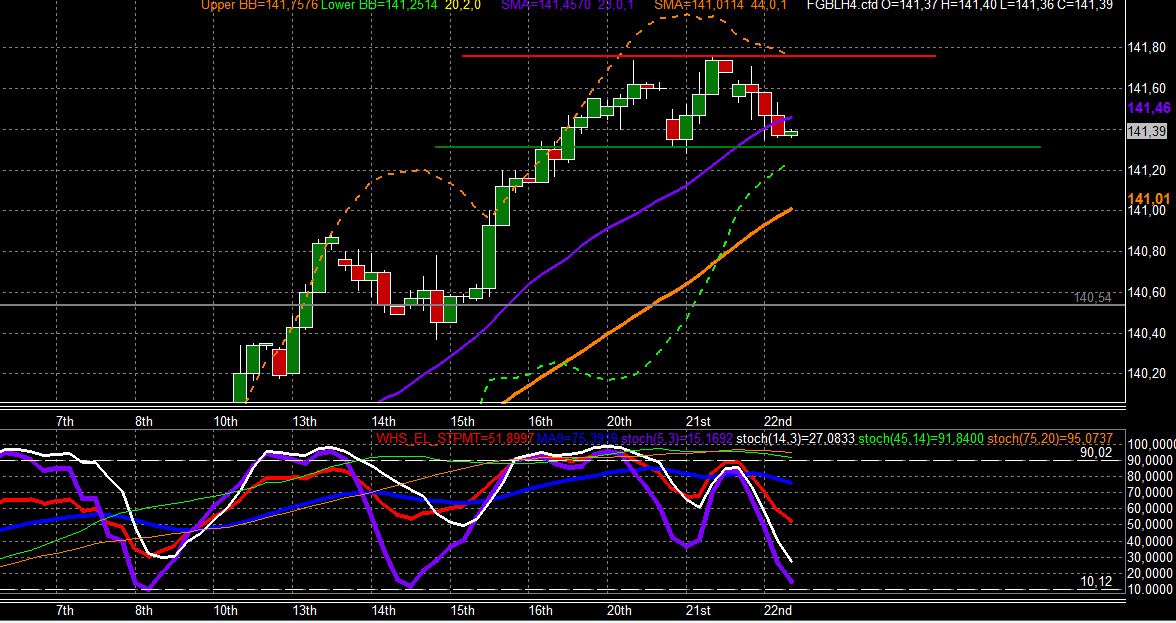Click the '141,60' price axis label
Screen dimensions: 1176x623
point(1147,88)
